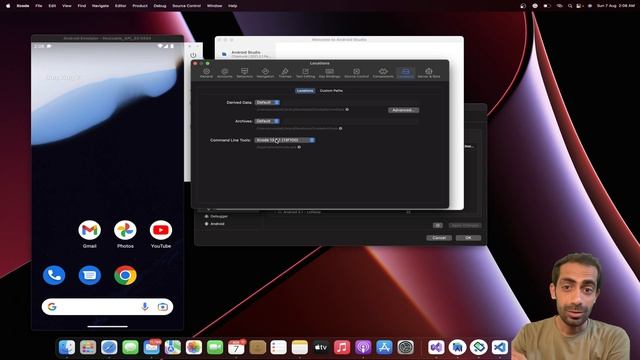
Task: Open the Source Control menu
Action: click(187, 6)
